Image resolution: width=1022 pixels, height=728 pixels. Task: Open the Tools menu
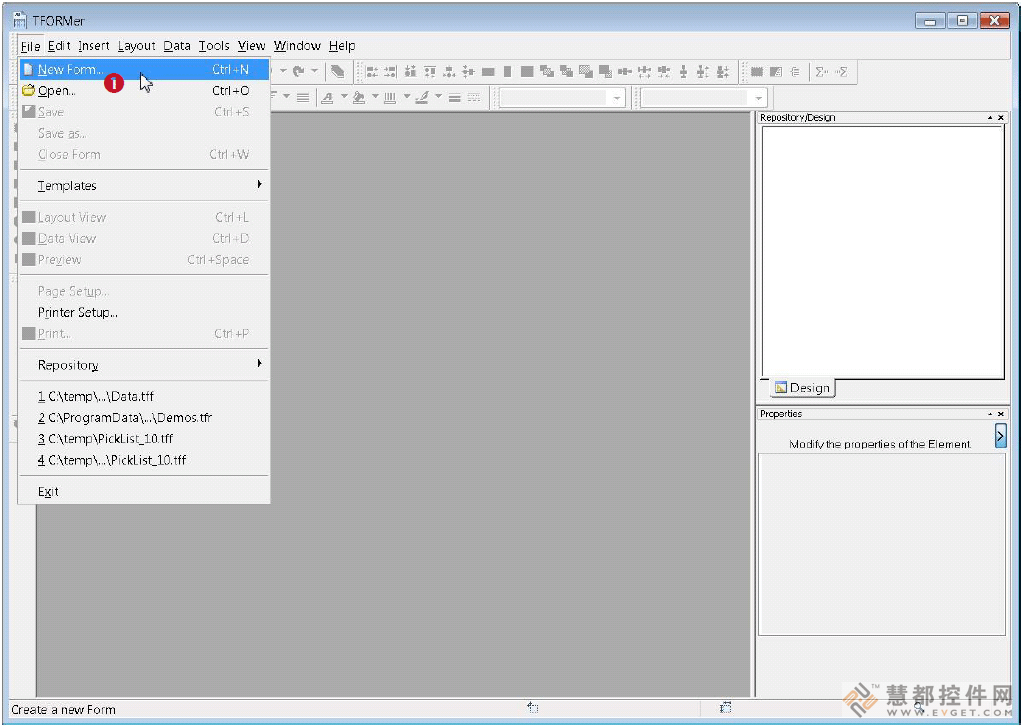pos(214,46)
